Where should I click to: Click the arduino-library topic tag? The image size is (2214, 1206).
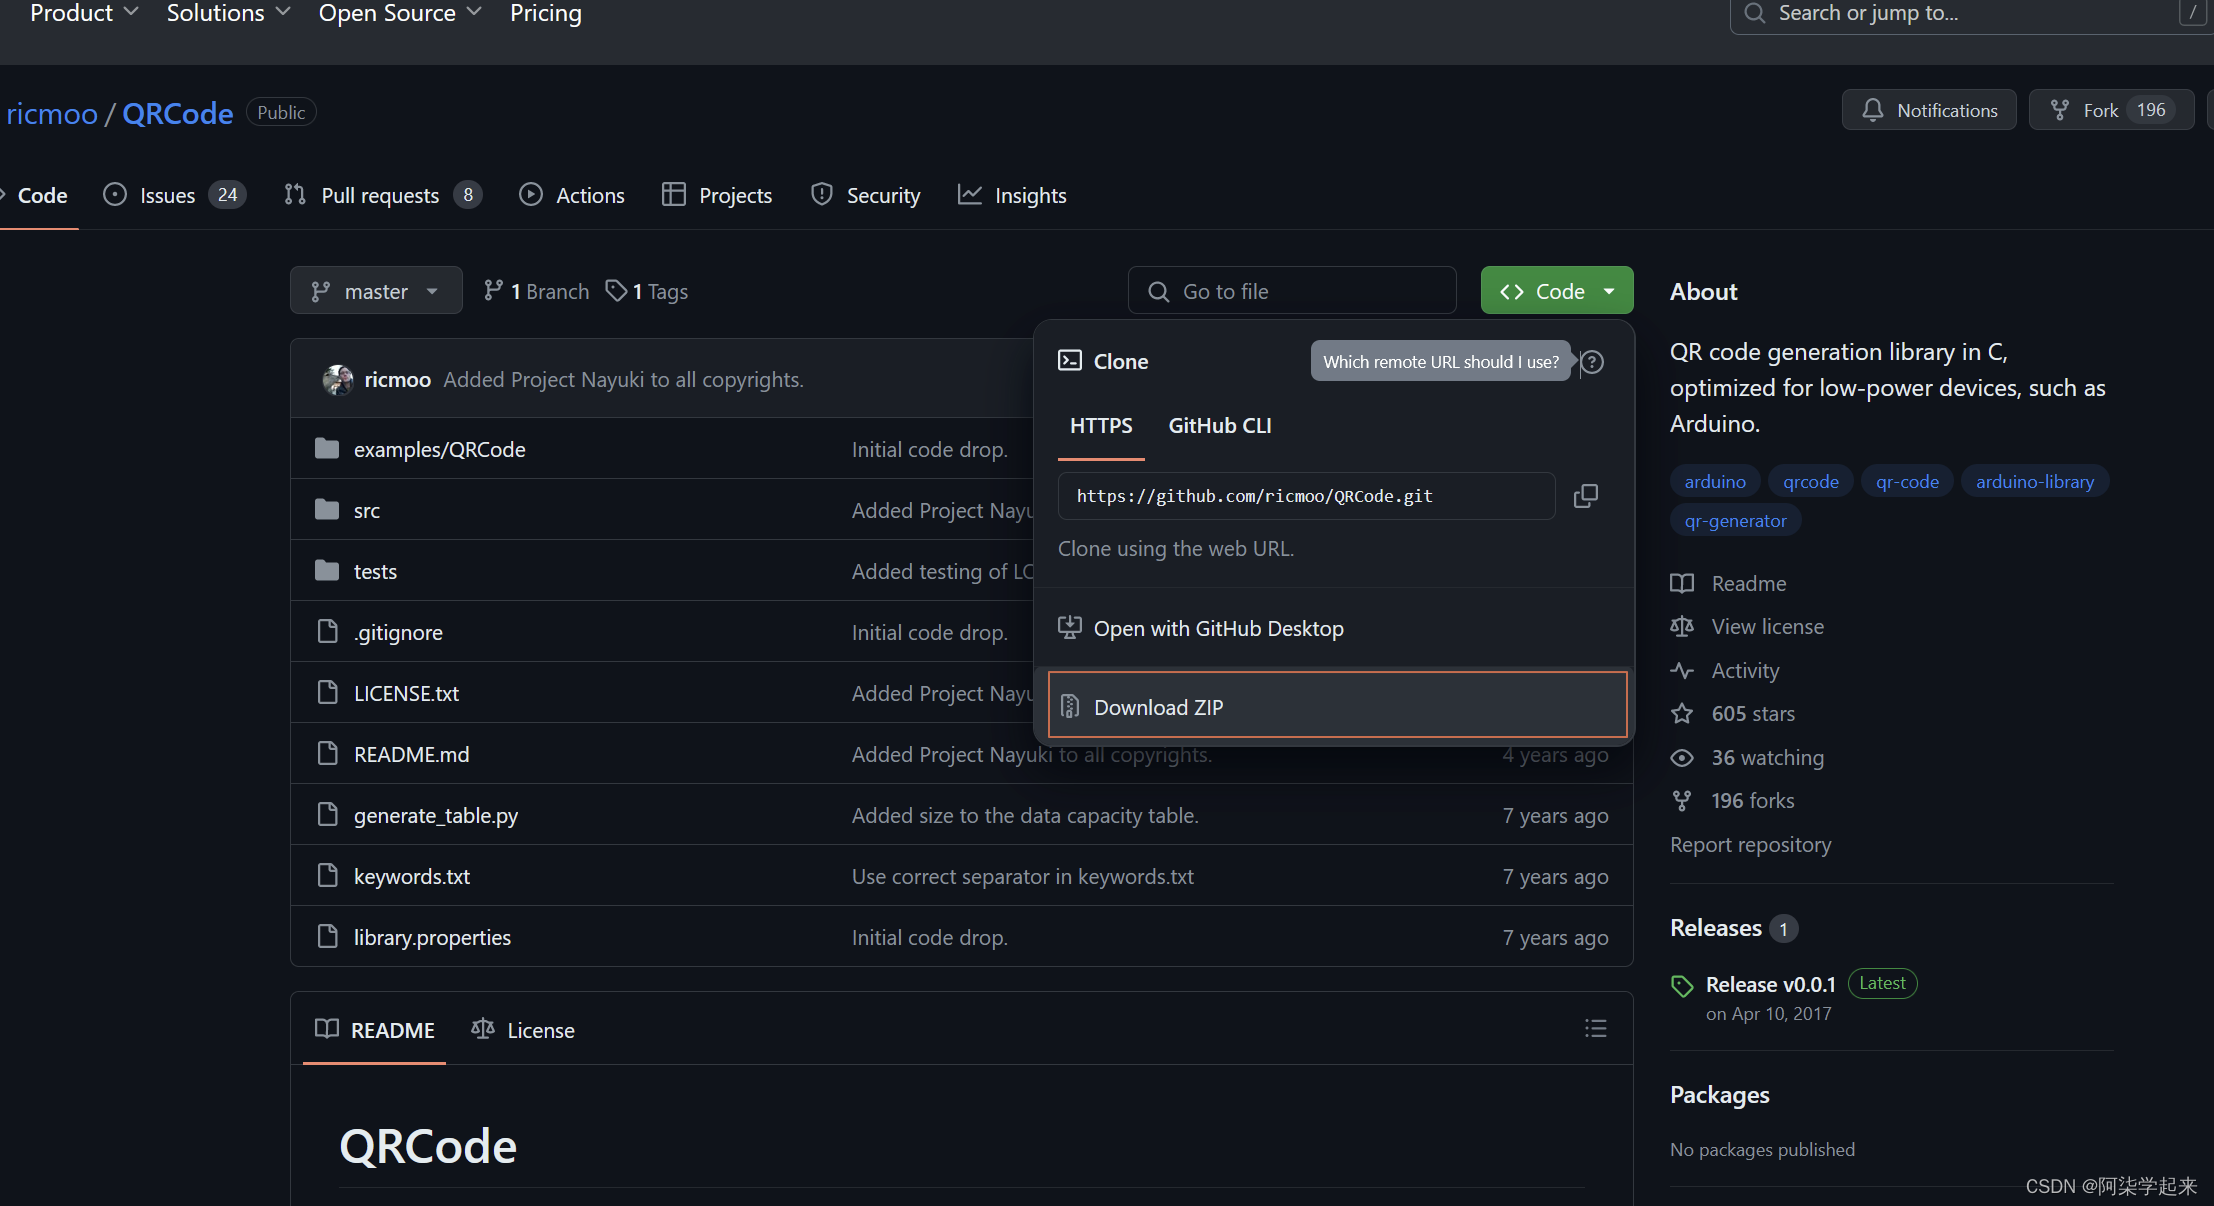tap(2034, 482)
